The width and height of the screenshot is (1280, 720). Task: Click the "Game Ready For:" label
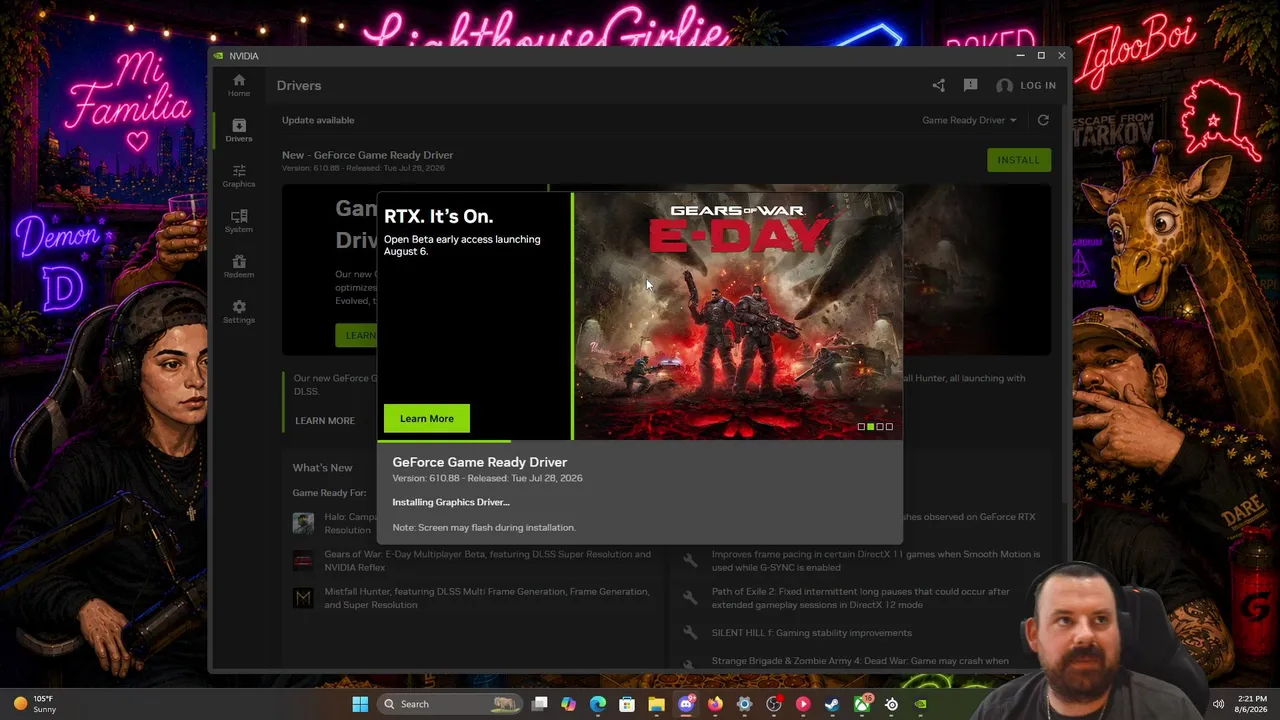(x=329, y=493)
